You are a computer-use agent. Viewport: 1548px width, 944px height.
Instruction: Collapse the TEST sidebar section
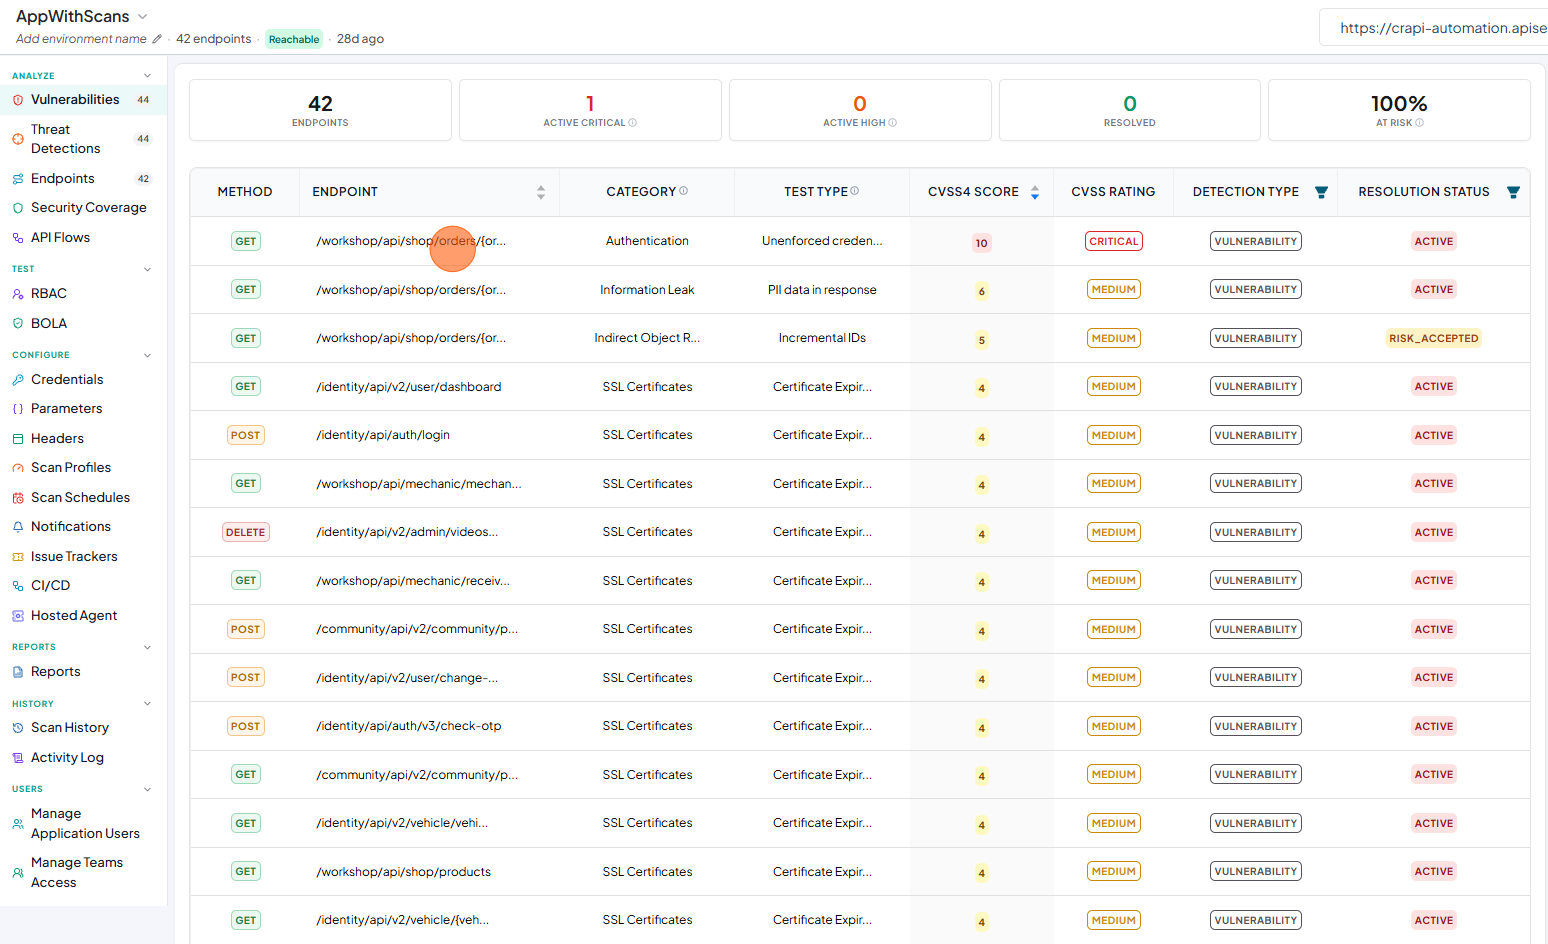(148, 269)
